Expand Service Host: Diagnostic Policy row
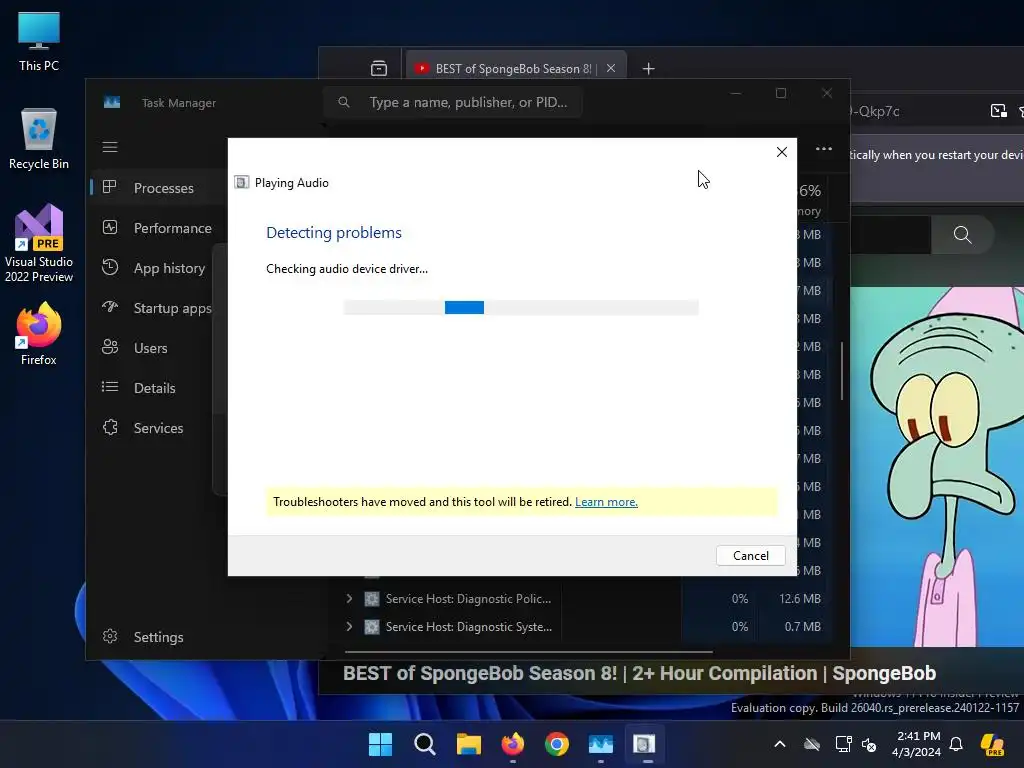The width and height of the screenshot is (1024, 768). 349,598
